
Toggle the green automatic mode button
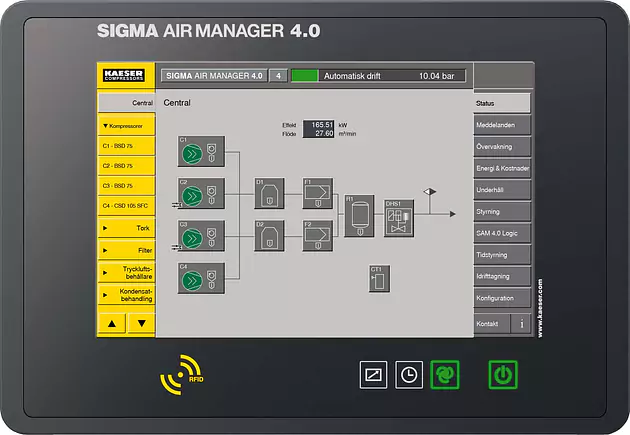click(444, 374)
